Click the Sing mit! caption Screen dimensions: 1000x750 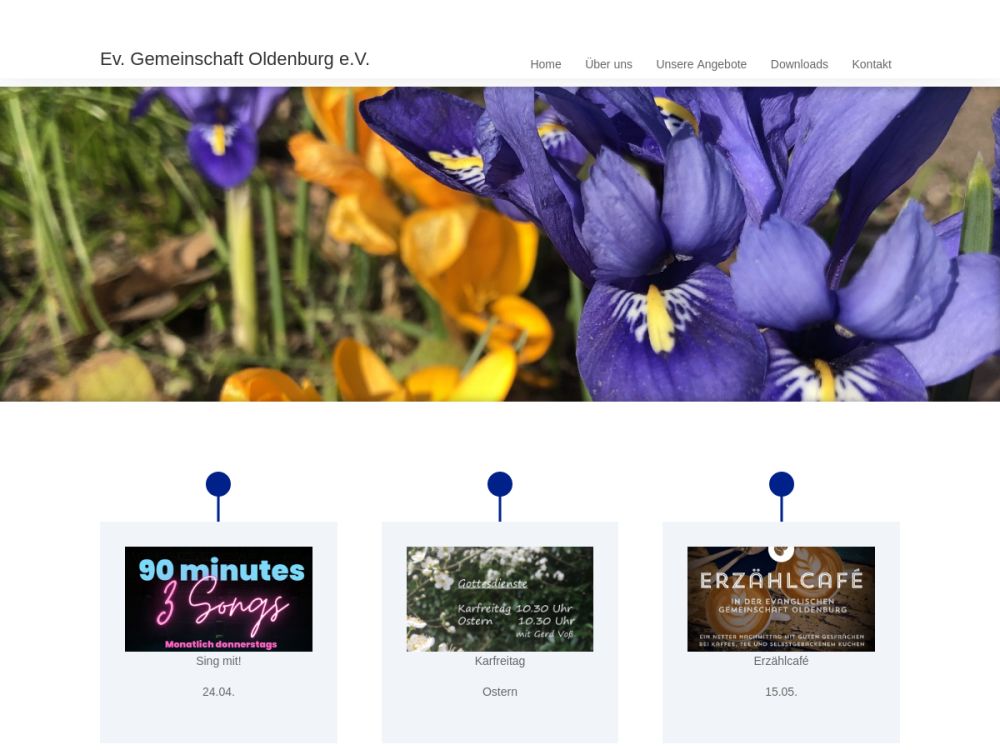(x=218, y=661)
